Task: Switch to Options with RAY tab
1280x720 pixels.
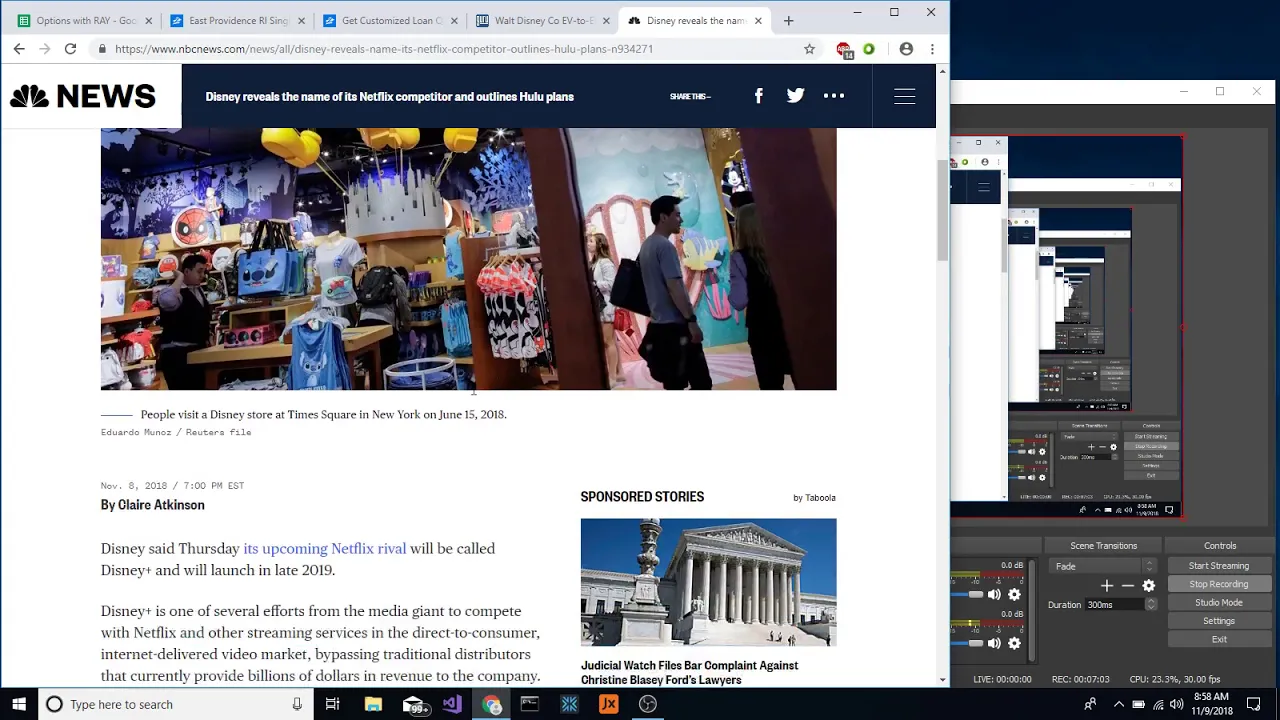Action: [86, 20]
